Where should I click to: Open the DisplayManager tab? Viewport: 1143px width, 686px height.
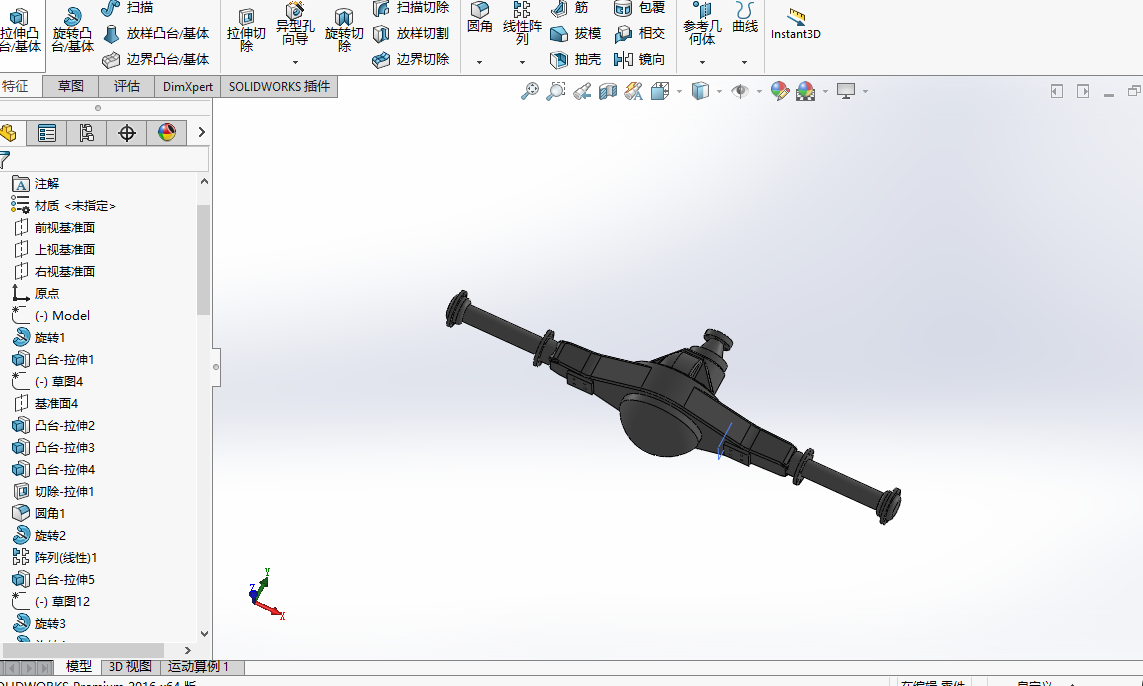click(x=167, y=133)
